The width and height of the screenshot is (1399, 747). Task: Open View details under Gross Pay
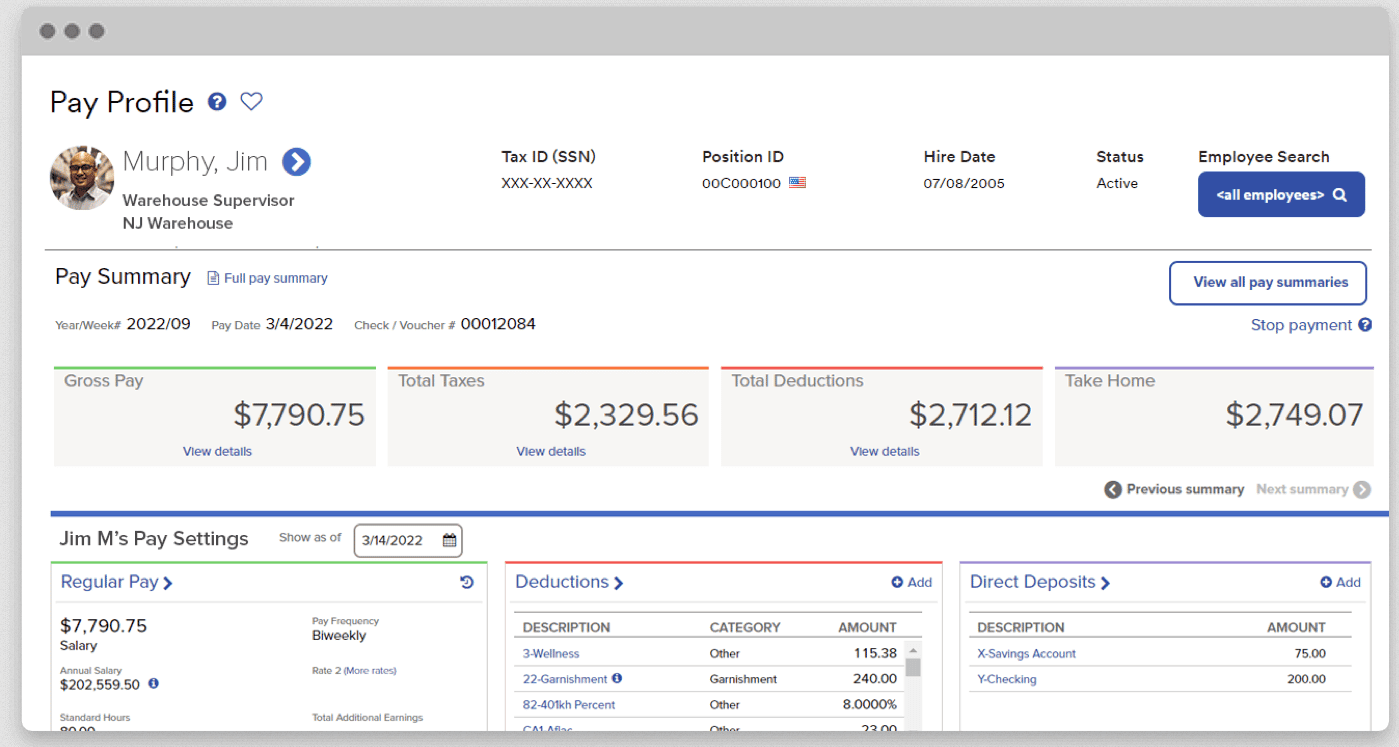pyautogui.click(x=217, y=451)
